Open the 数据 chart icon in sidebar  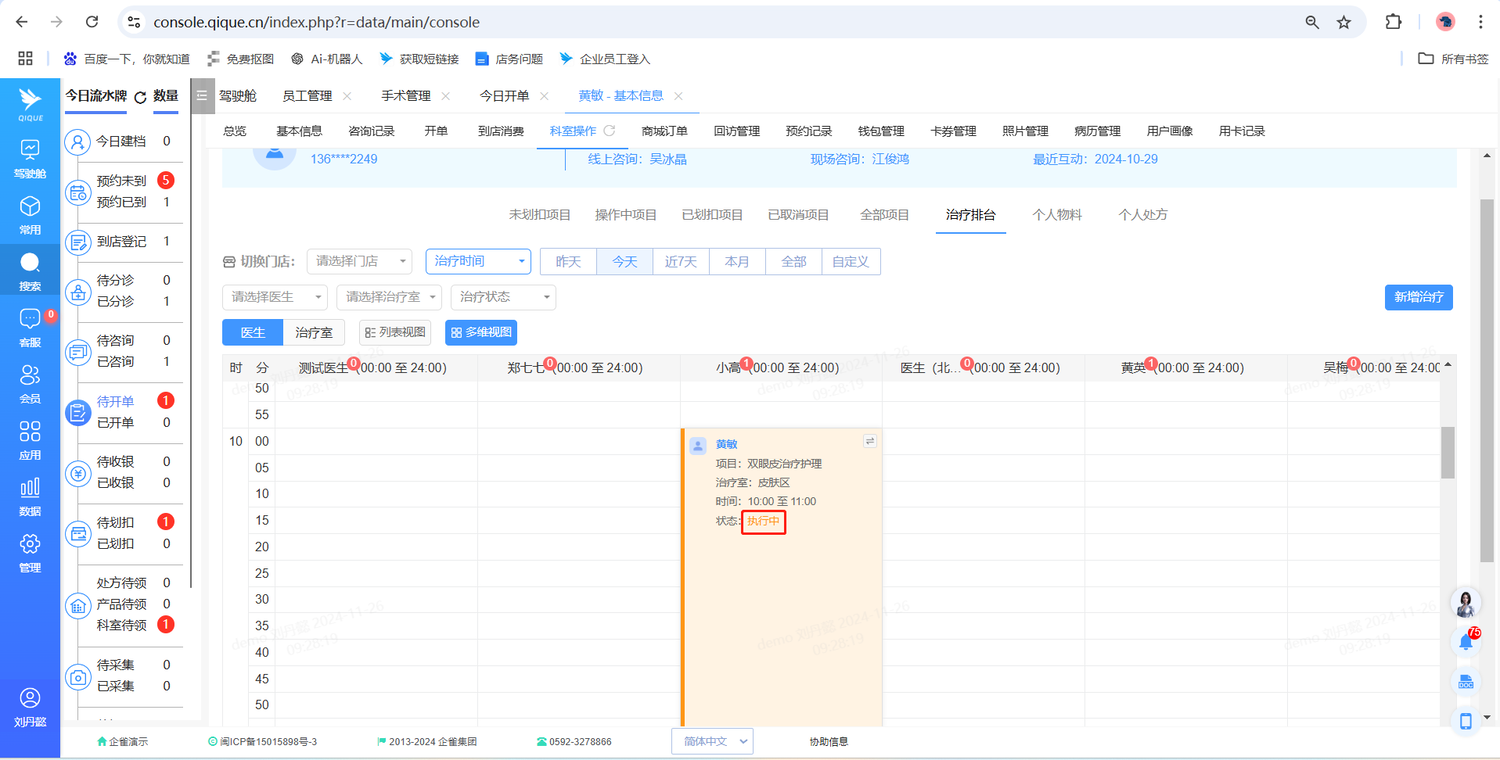(x=30, y=489)
